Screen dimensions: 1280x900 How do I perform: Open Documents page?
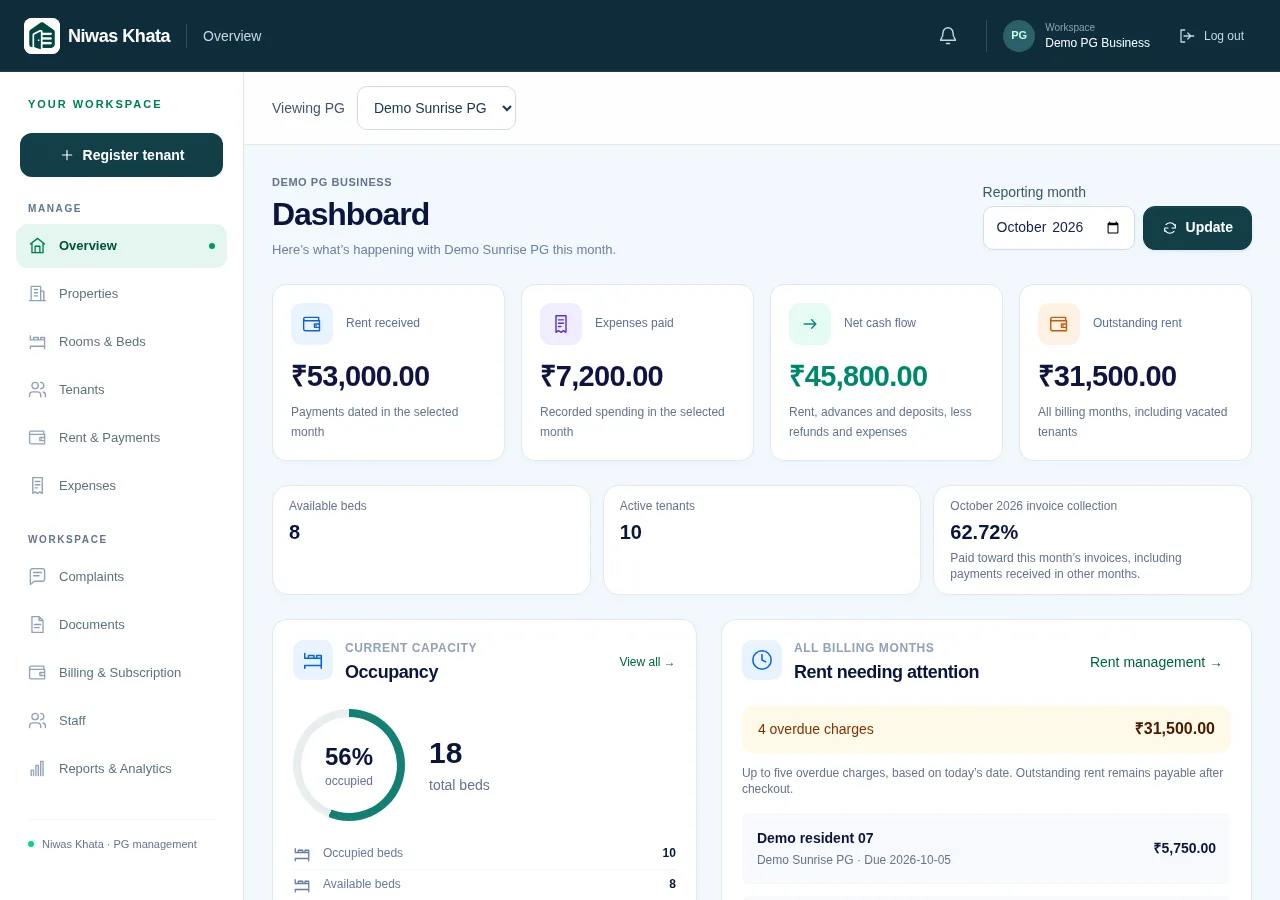tap(121, 625)
